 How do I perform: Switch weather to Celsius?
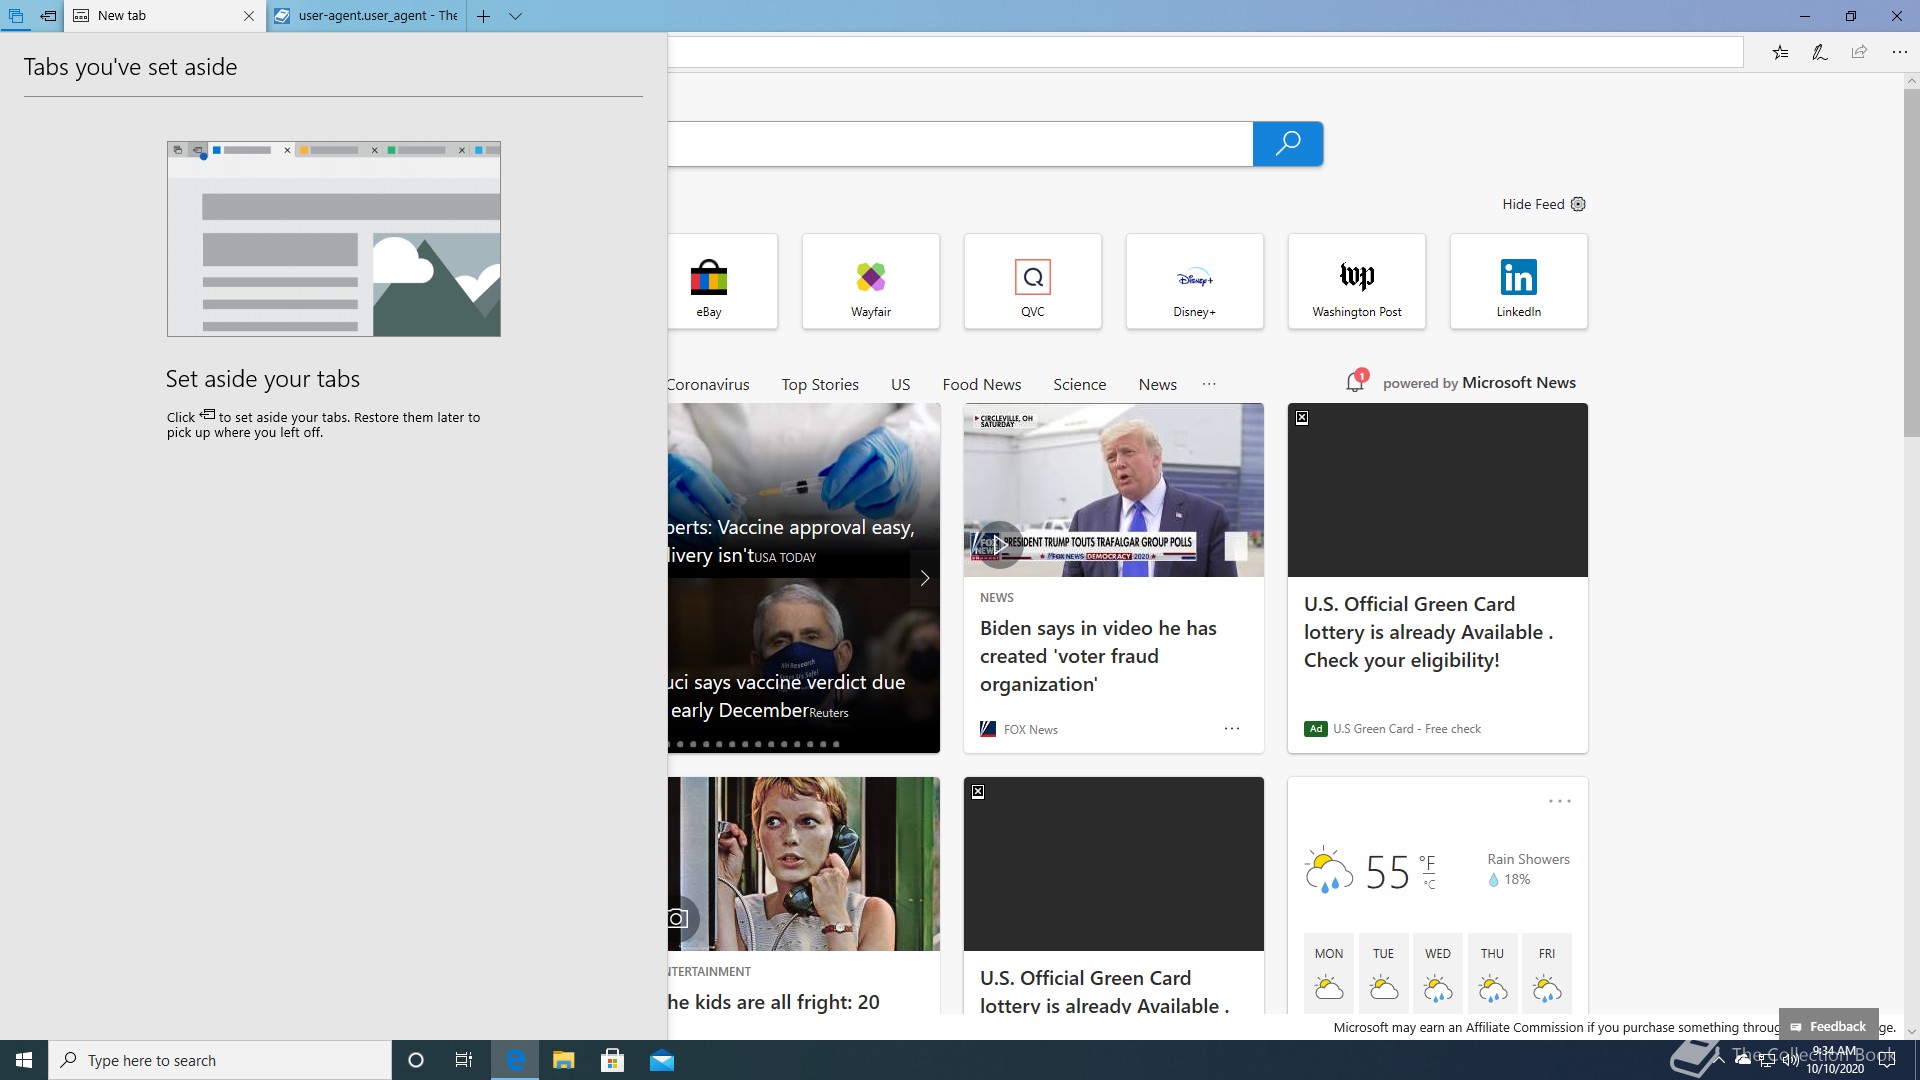[x=1430, y=884]
